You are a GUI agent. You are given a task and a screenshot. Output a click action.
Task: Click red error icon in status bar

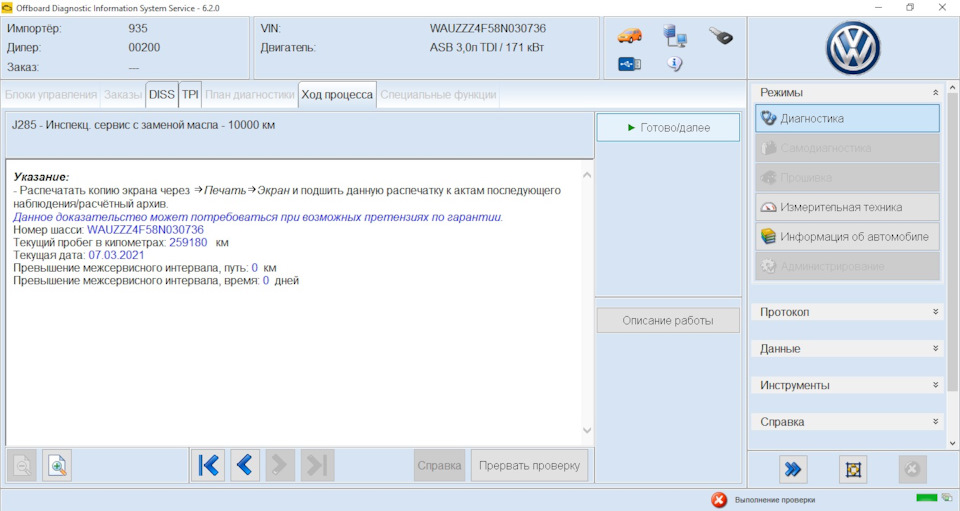(719, 500)
